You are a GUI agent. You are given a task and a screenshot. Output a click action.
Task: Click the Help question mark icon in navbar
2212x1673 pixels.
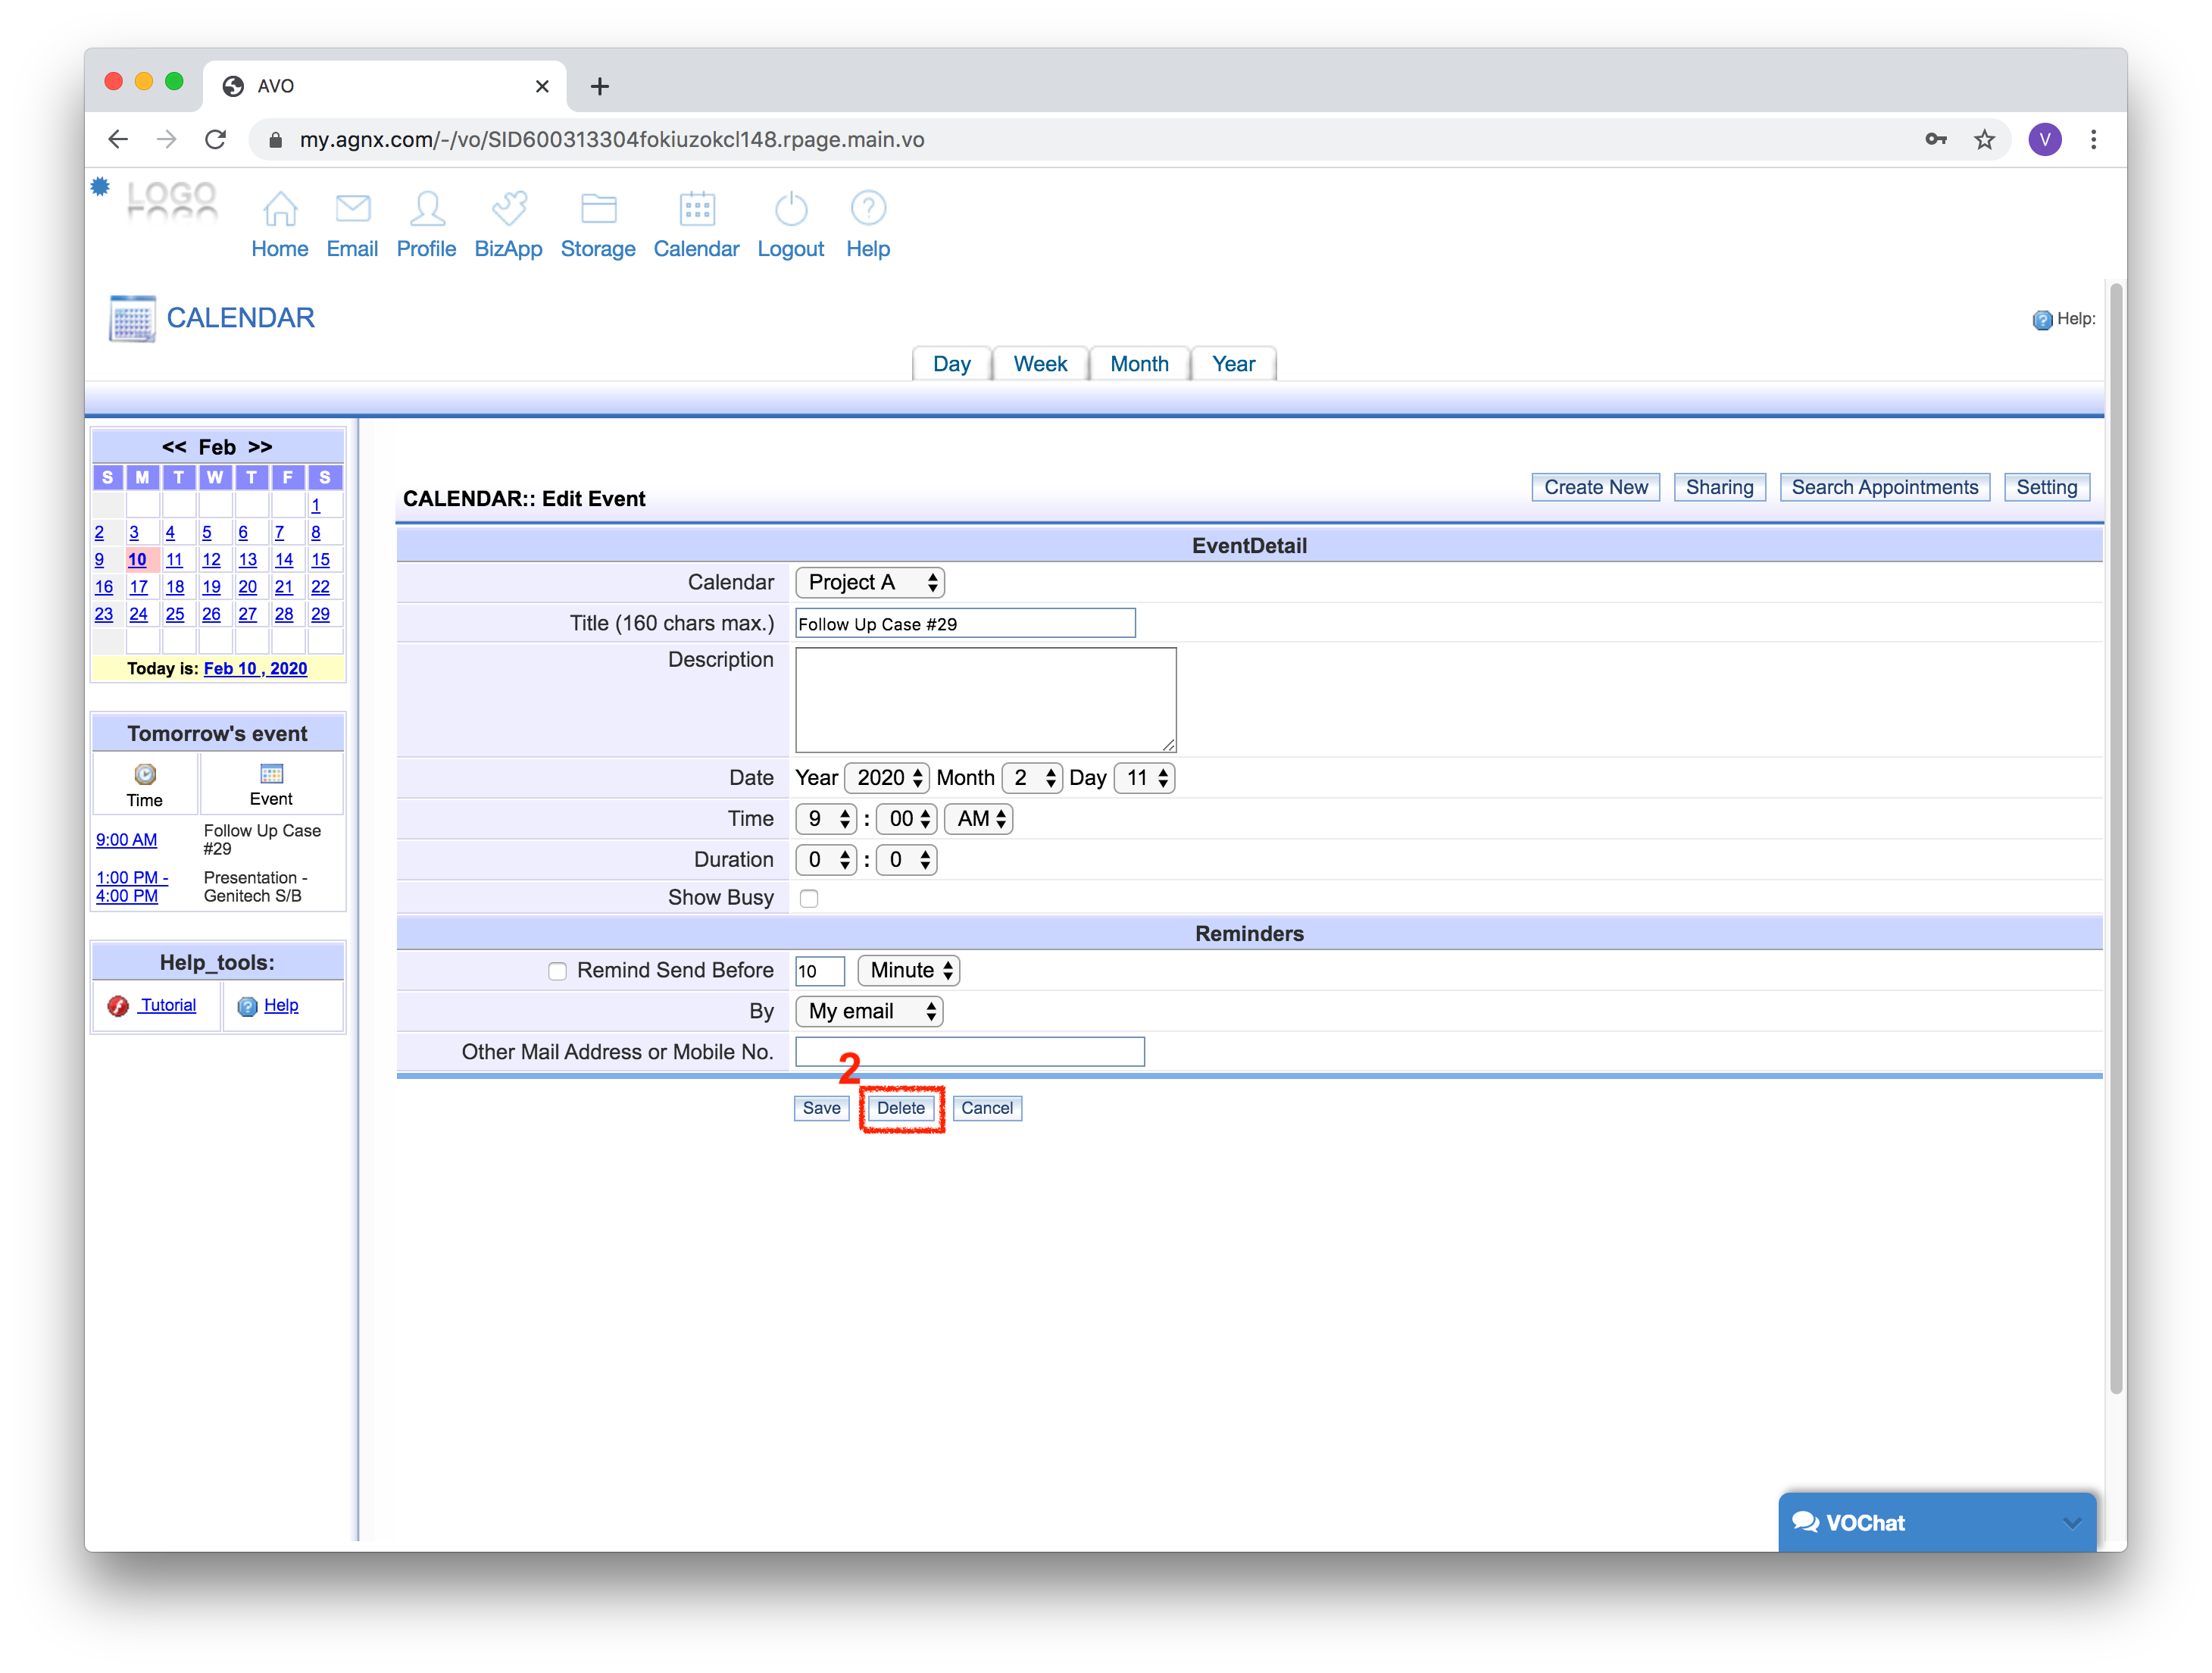coord(867,209)
